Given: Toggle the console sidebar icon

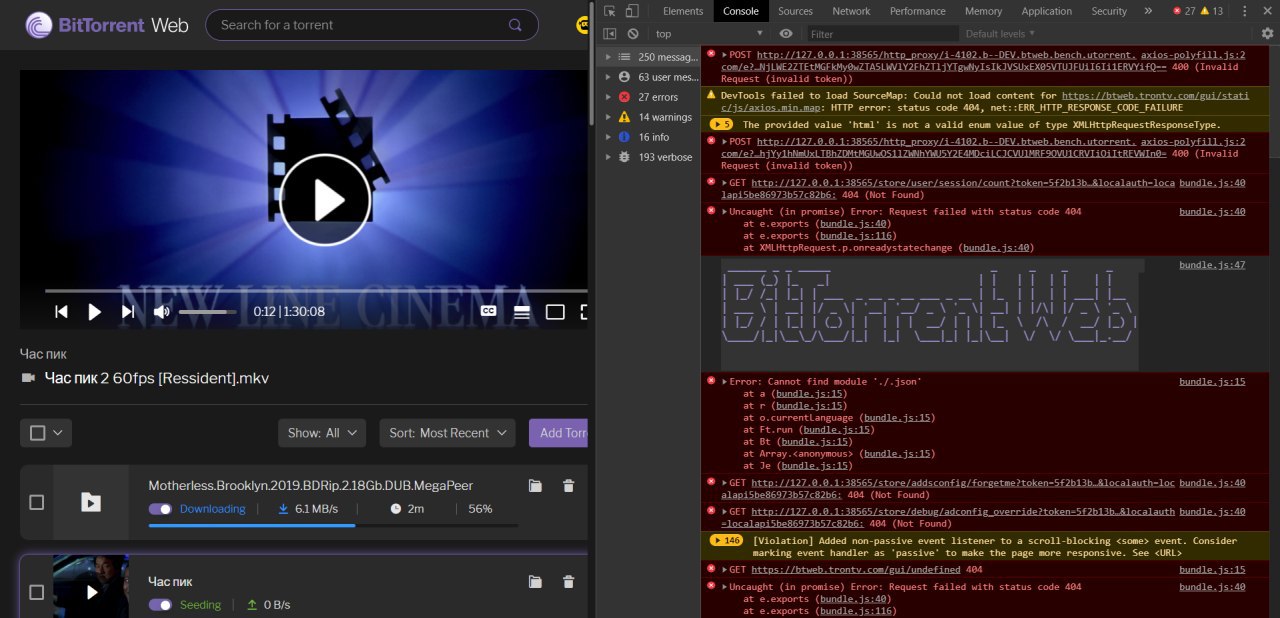Looking at the screenshot, I should pyautogui.click(x=610, y=34).
